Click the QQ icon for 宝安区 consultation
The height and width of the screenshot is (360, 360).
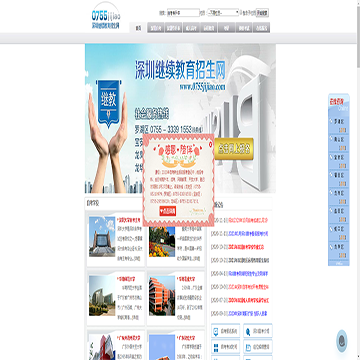[x=331, y=158]
